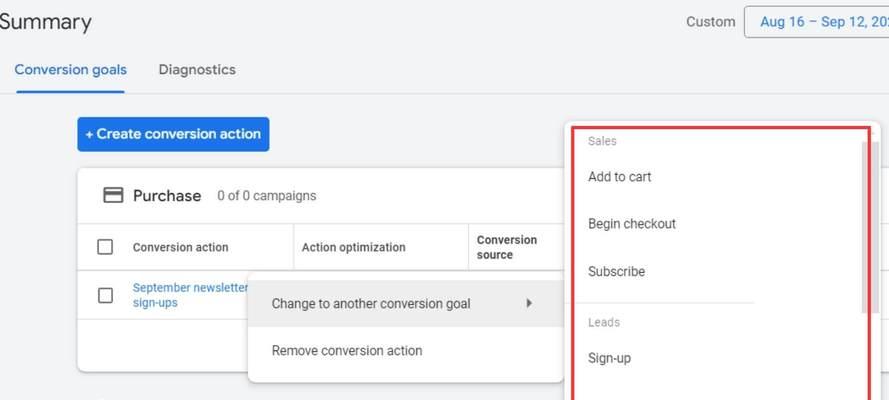Tick the header checkbox beside Conversion action
The height and width of the screenshot is (400, 889).
(x=105, y=247)
